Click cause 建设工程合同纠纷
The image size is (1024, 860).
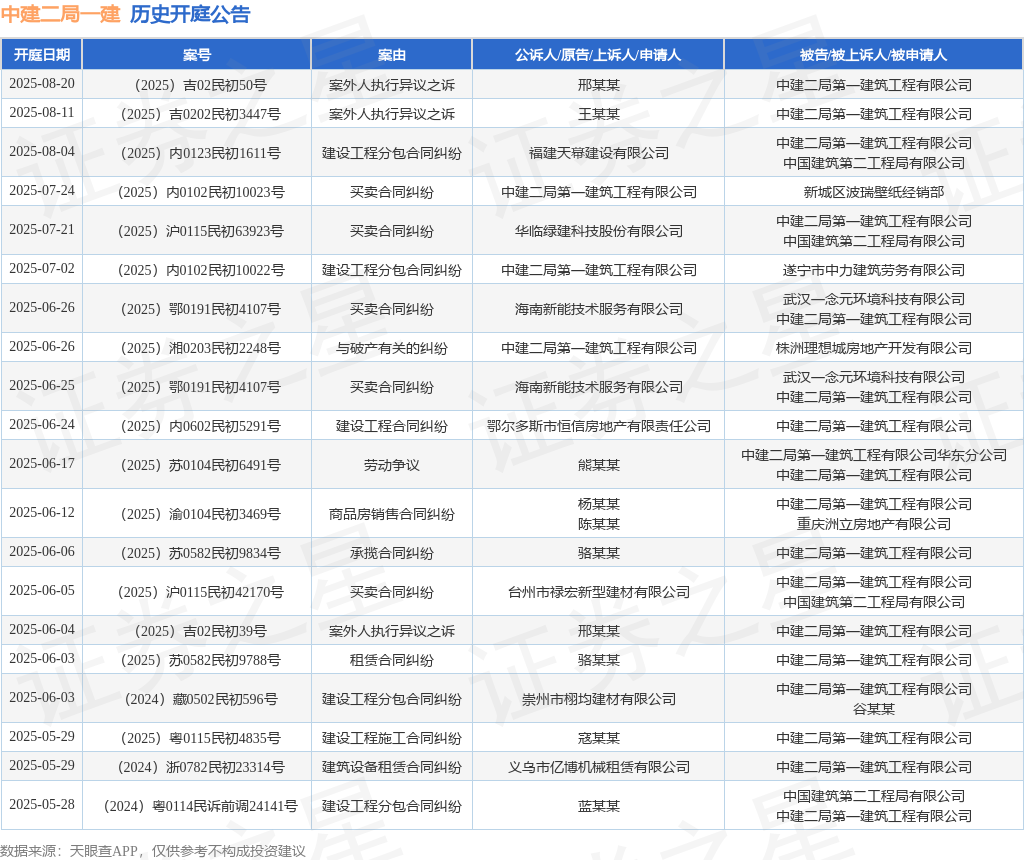pyautogui.click(x=392, y=426)
